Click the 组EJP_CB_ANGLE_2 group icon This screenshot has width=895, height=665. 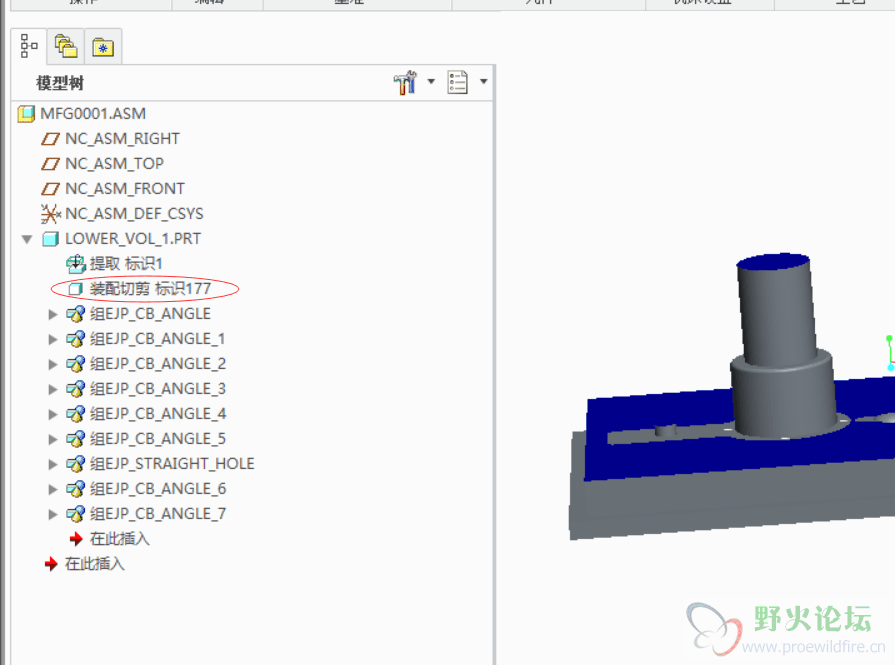point(75,364)
